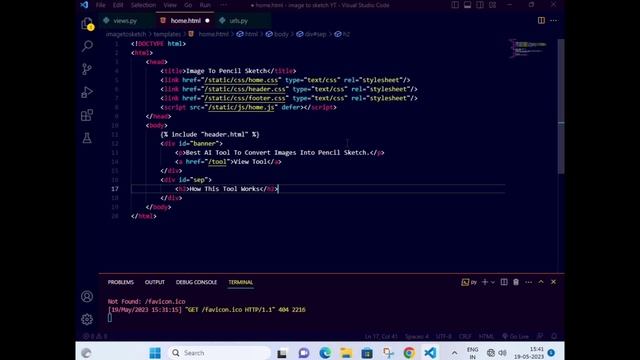Open the /static/css/footer.css link

pyautogui.click(x=245, y=98)
